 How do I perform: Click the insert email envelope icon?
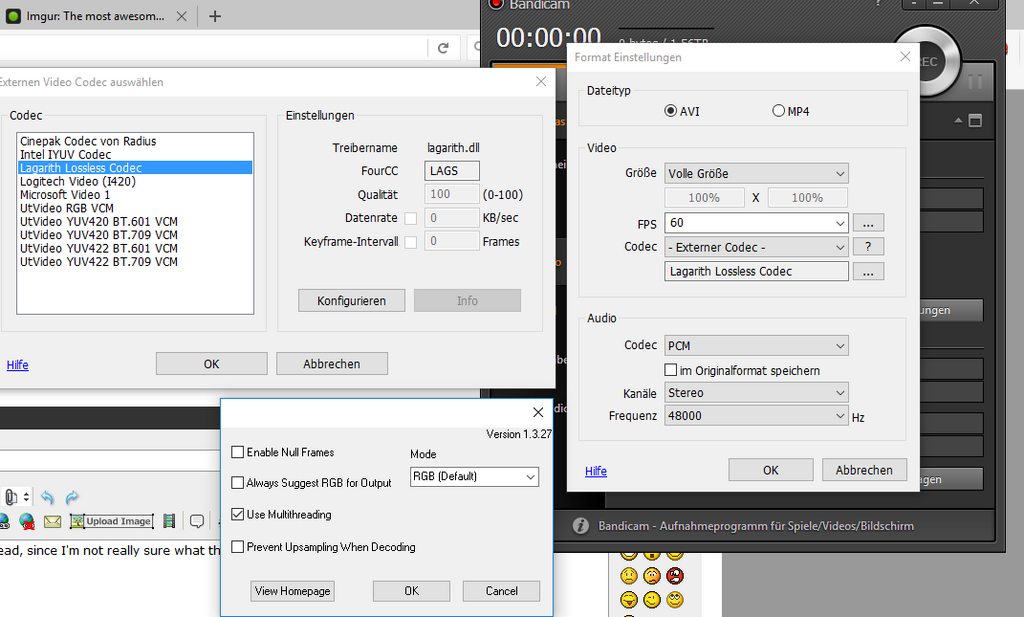tap(52, 521)
